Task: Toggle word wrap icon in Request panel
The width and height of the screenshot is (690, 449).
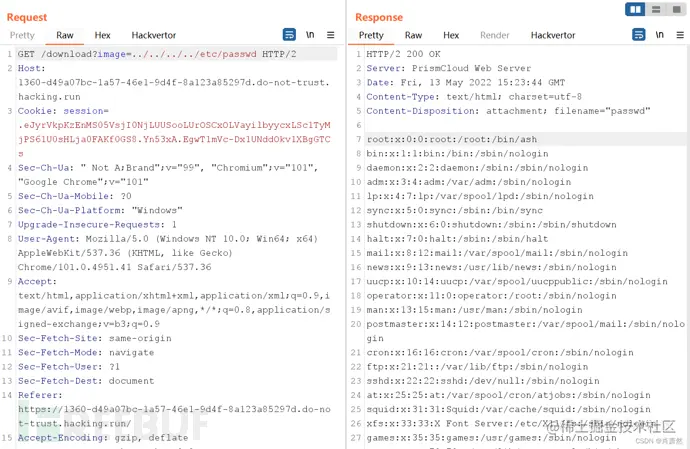Action: [x=289, y=34]
